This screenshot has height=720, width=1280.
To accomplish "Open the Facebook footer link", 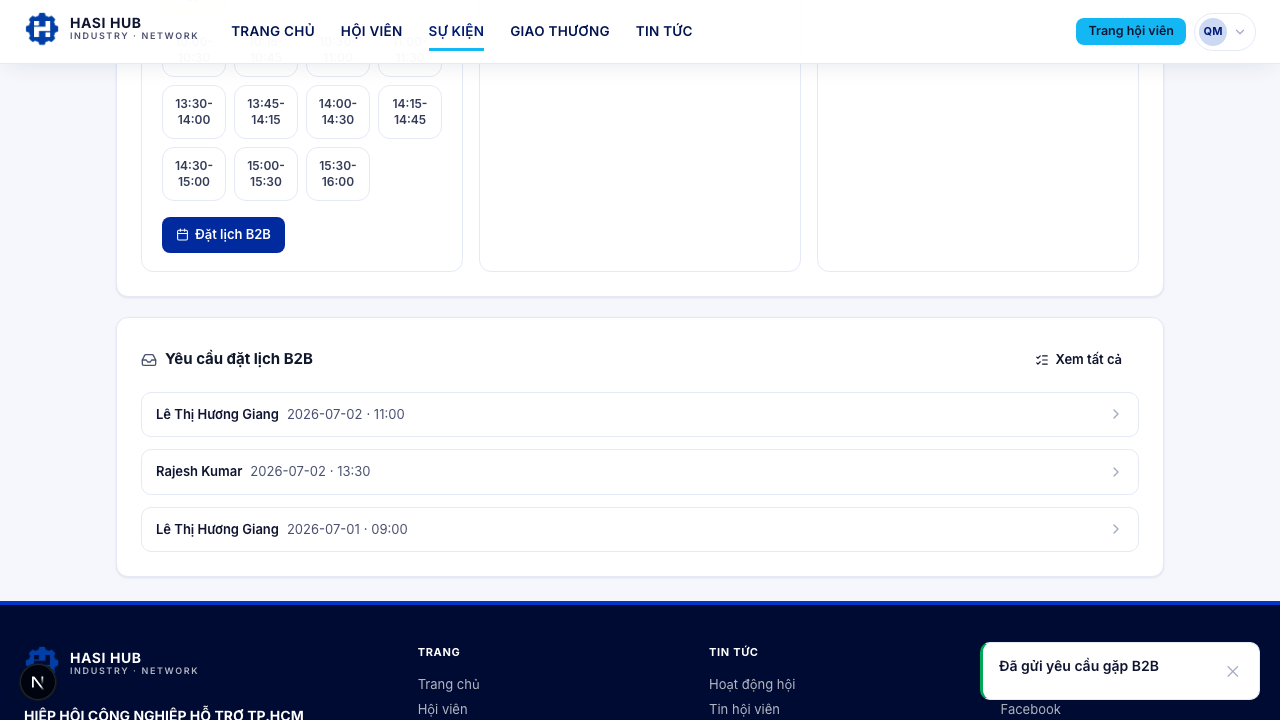I will point(1030,709).
